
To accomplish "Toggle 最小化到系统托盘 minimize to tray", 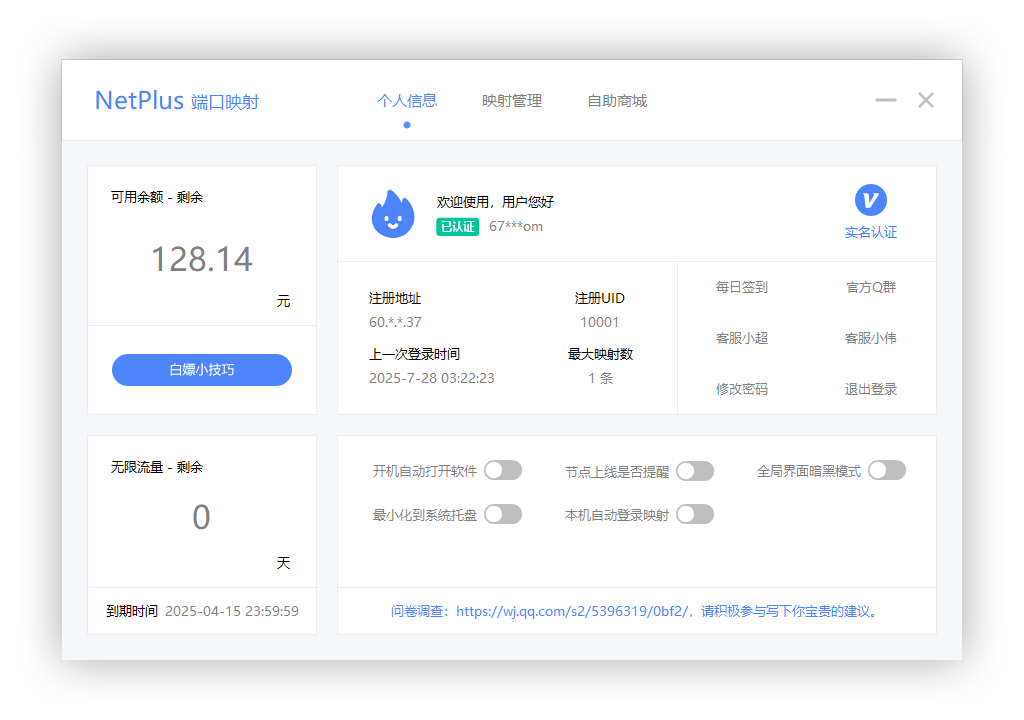I will click(503, 514).
